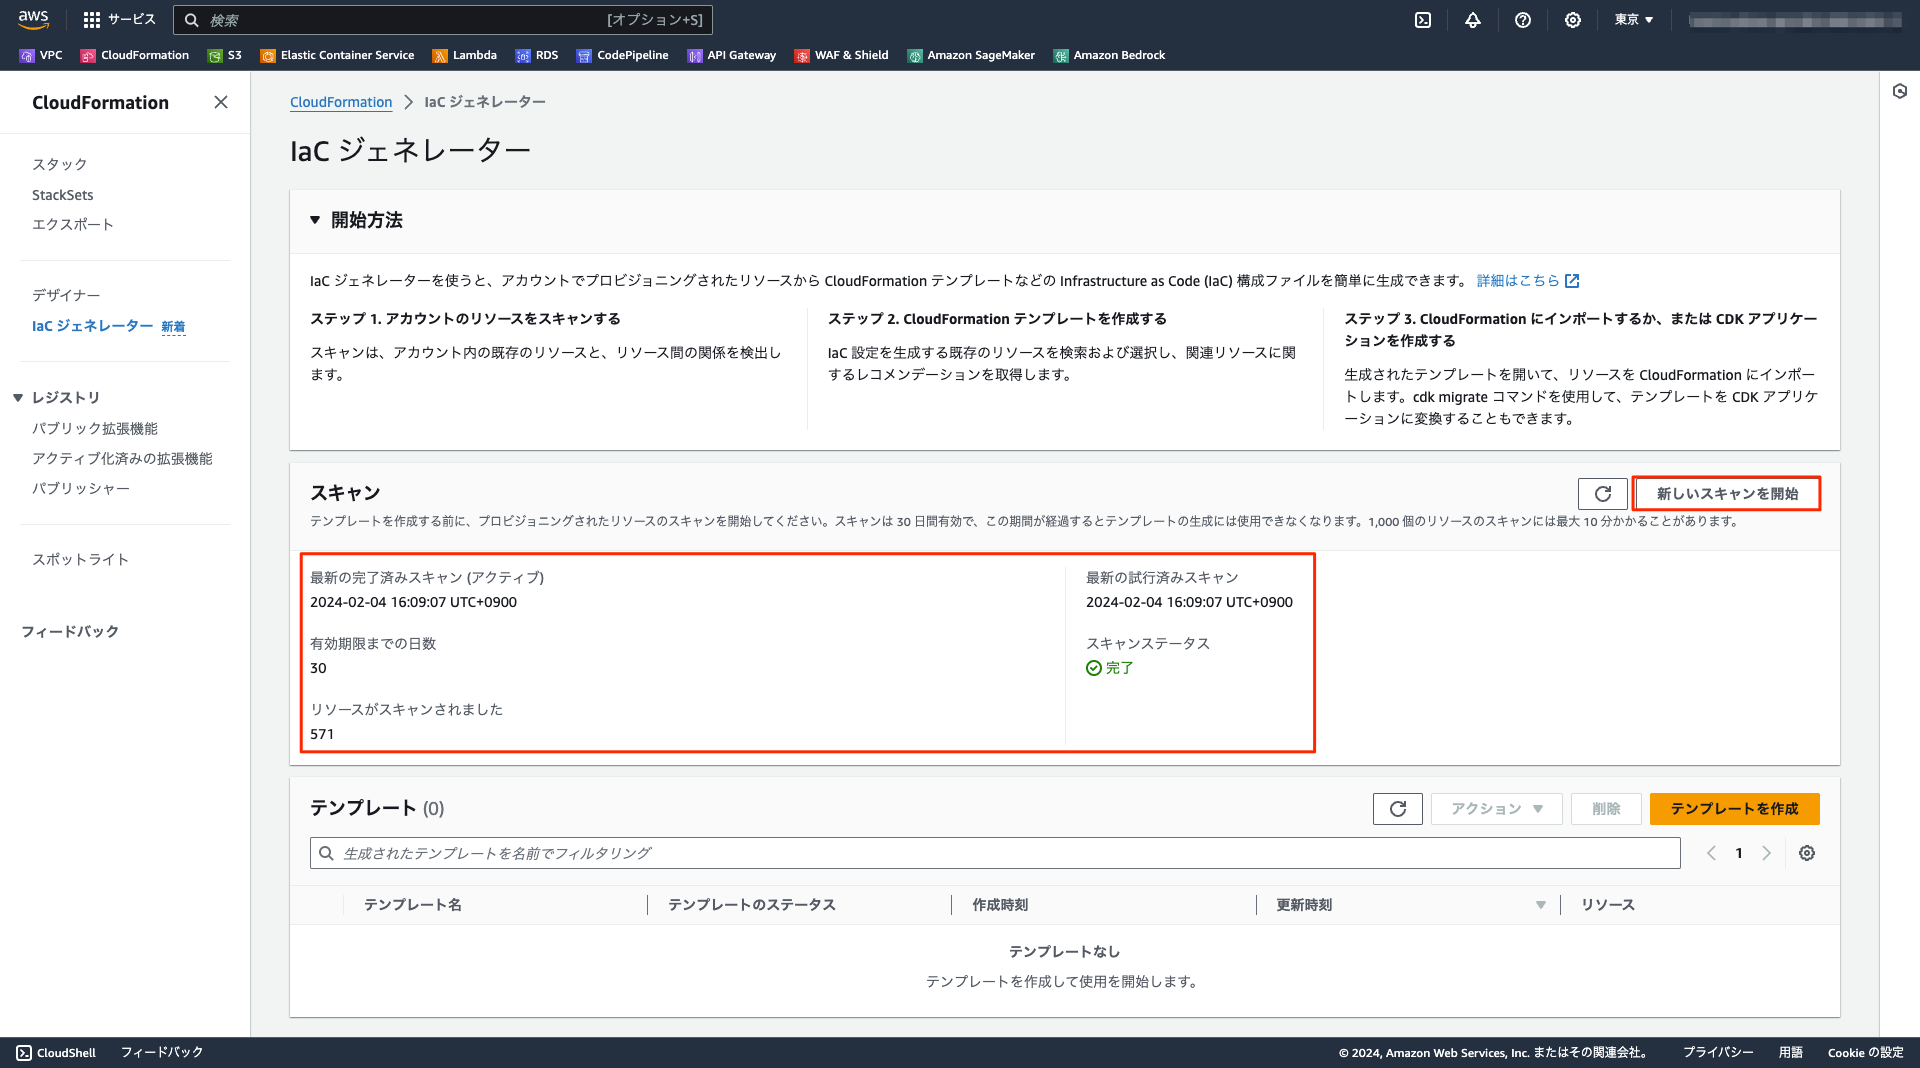Open the API Gateway bookmark

click(x=731, y=55)
